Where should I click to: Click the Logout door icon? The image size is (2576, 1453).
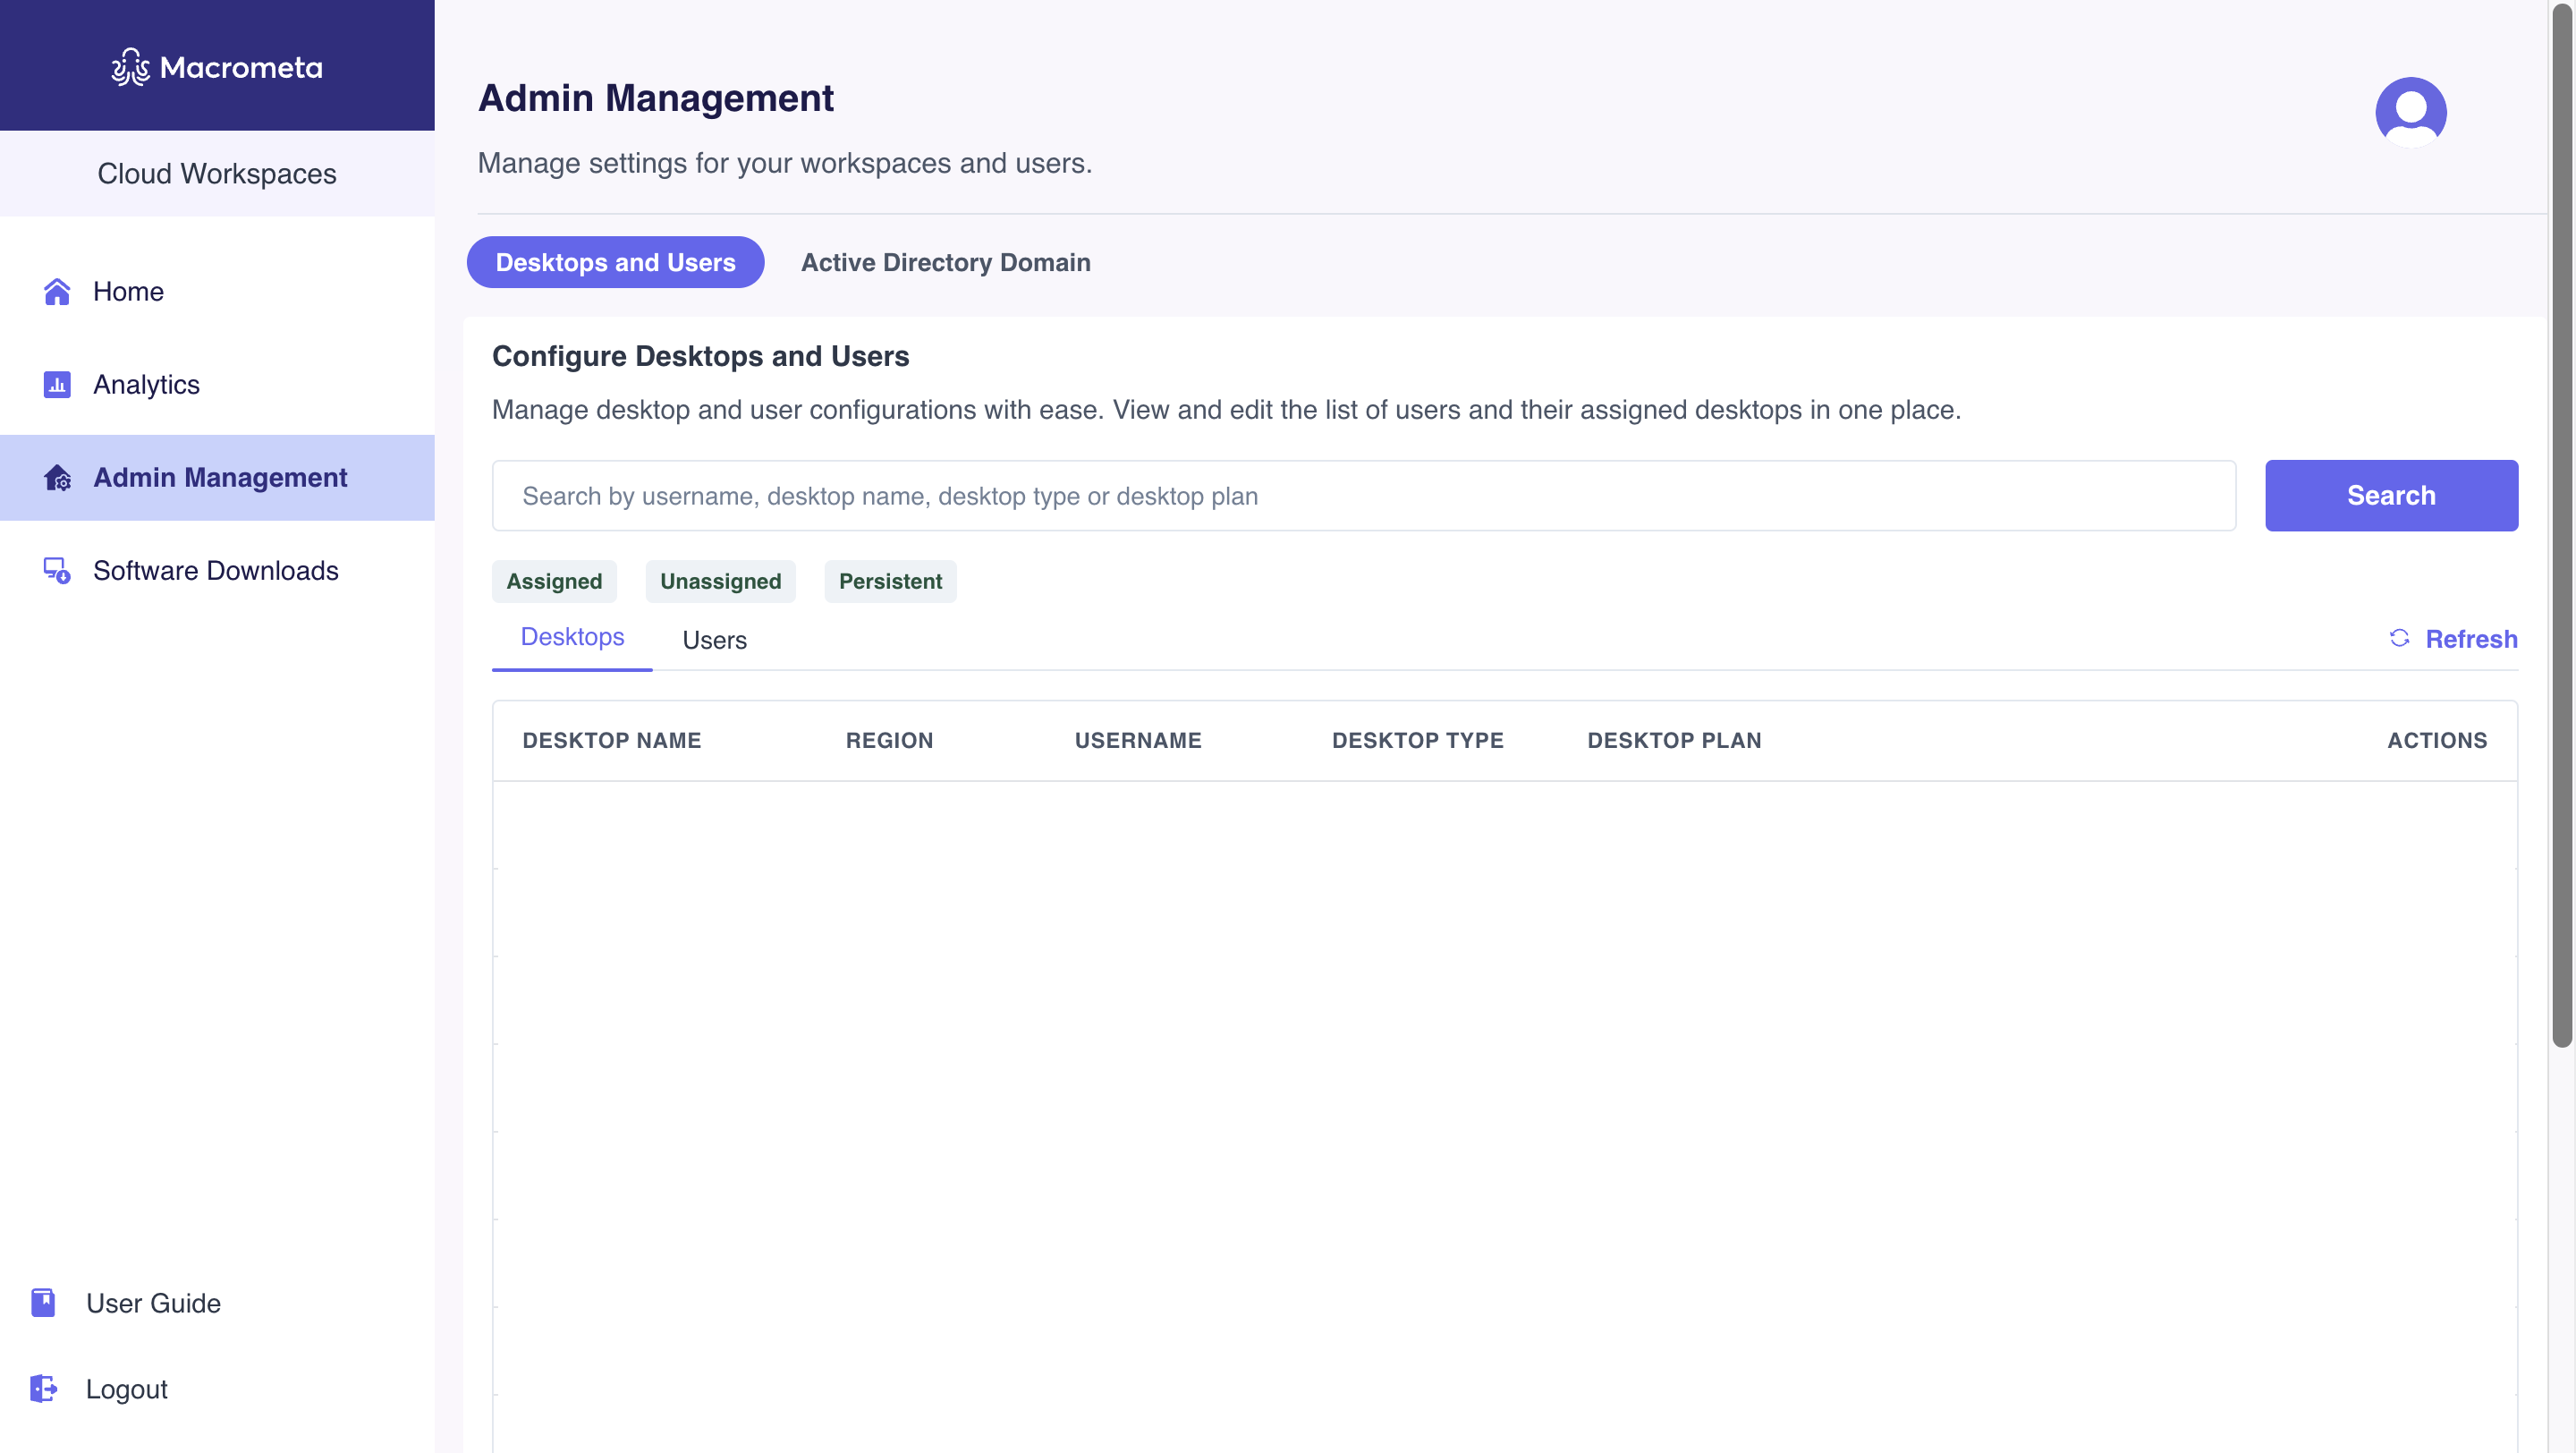[x=43, y=1388]
